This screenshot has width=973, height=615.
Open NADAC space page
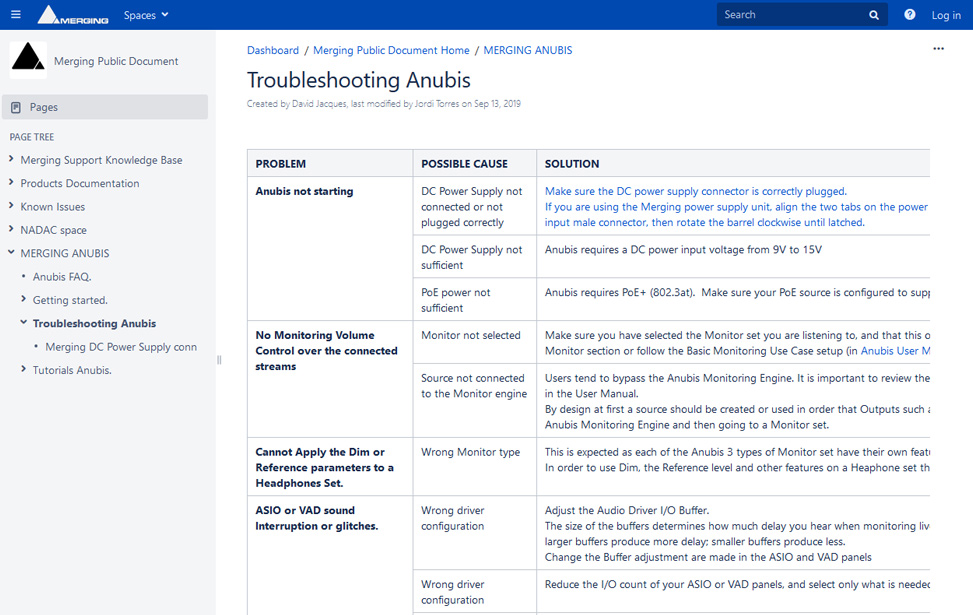53,230
